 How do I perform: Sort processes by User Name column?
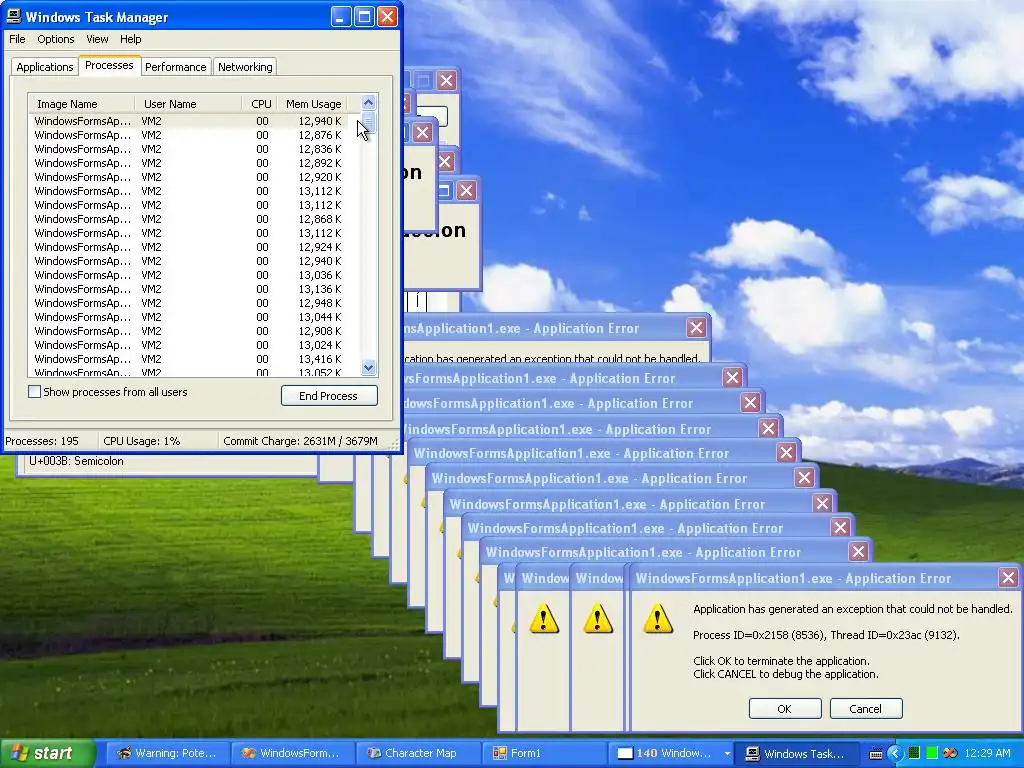pos(188,104)
